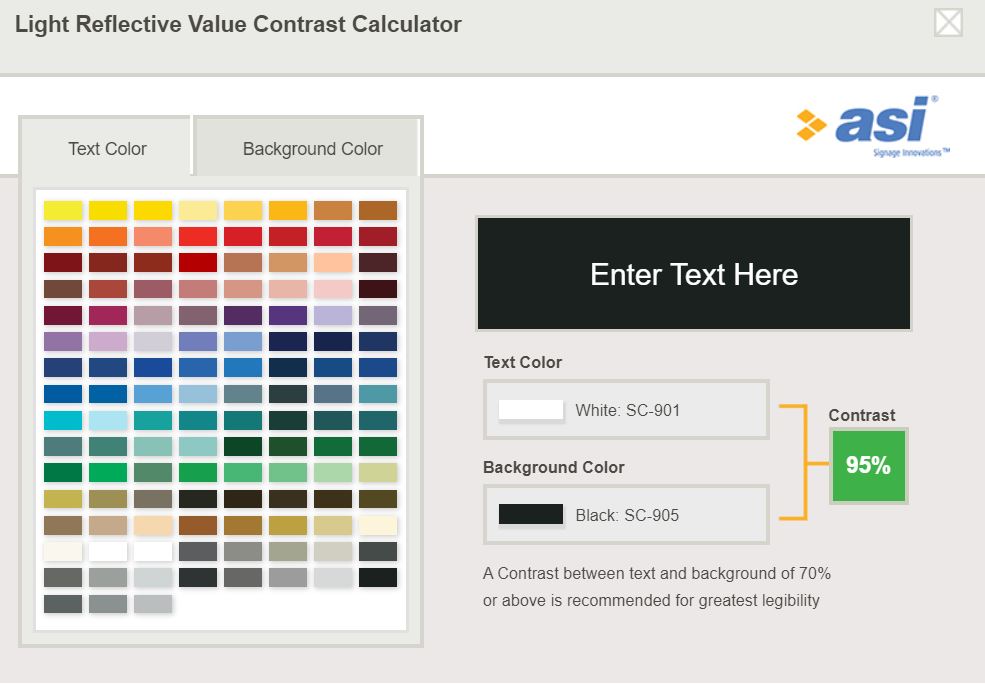985x684 pixels.
Task: Open the Background Color tab
Action: (x=311, y=148)
